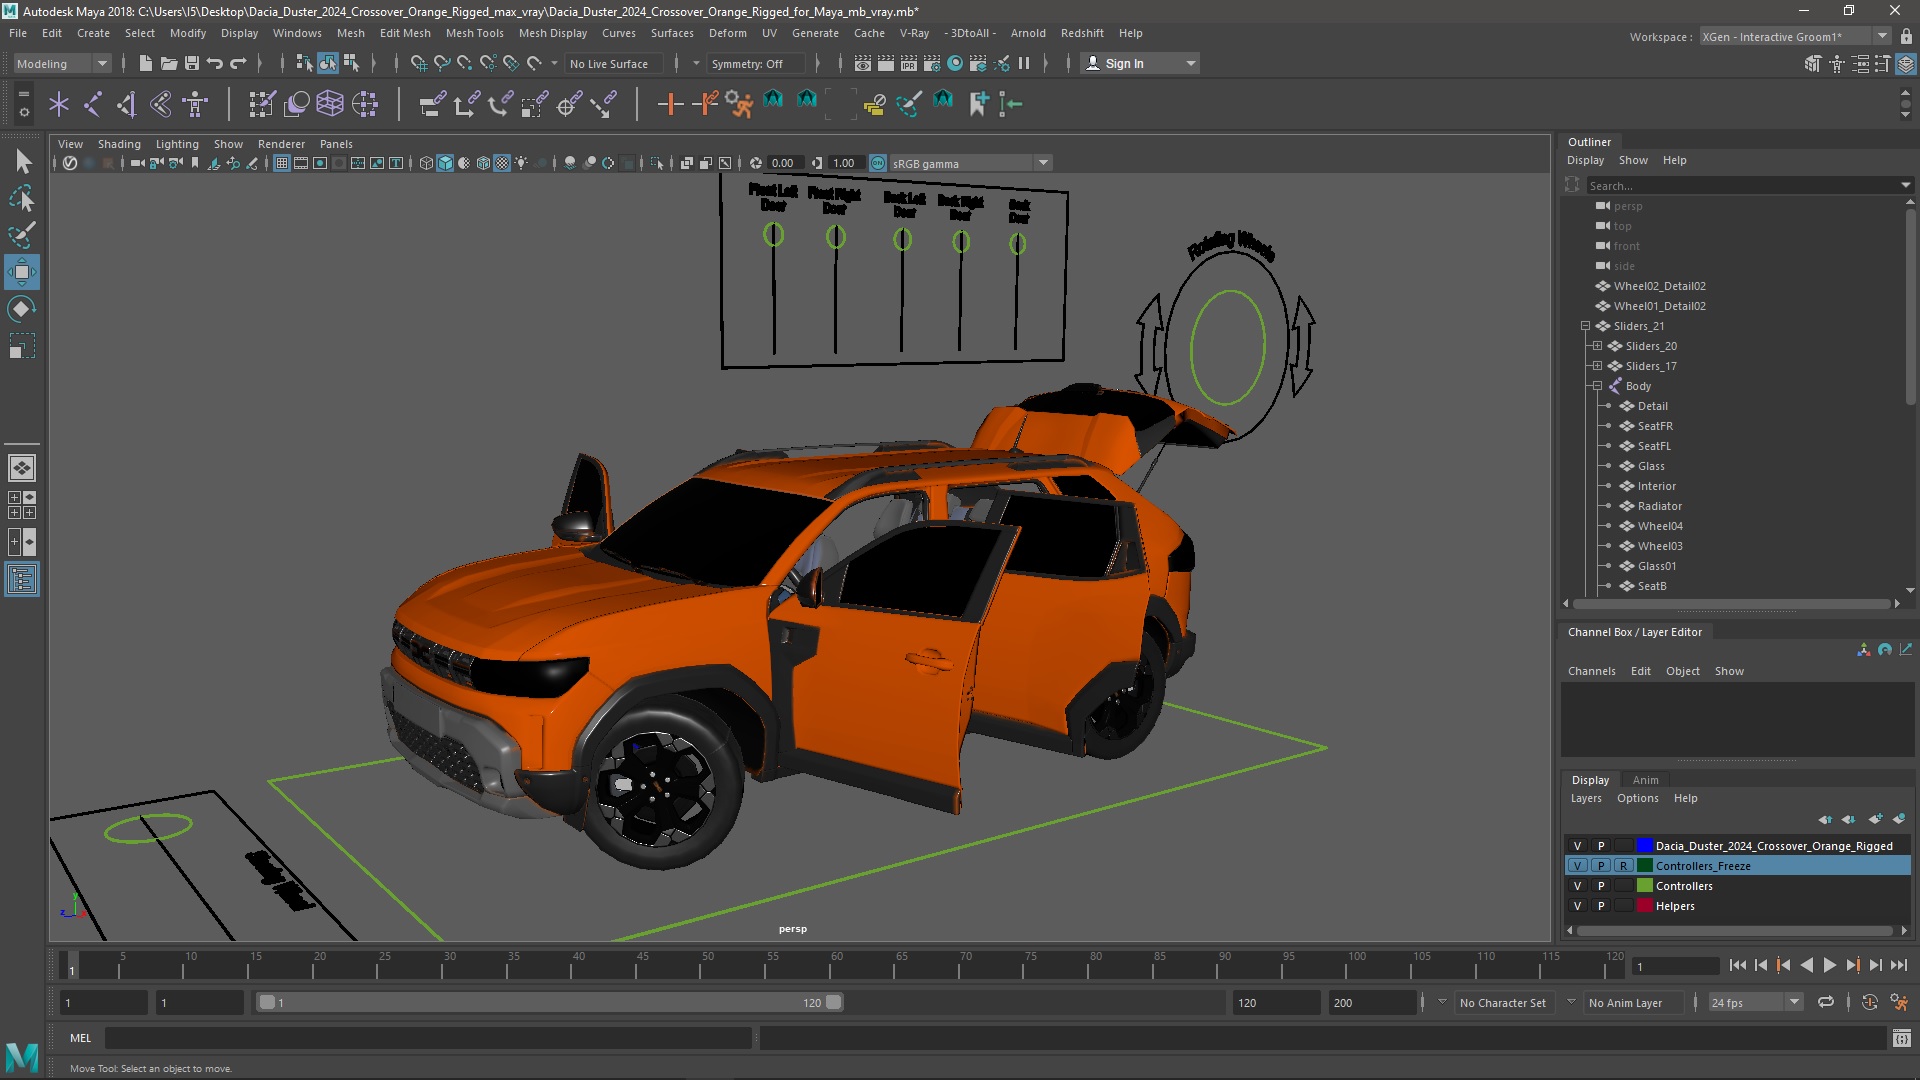Click the blue color swatch of Dacia_Duster layer
Image resolution: width=1920 pixels, height=1080 pixels.
[1644, 846]
